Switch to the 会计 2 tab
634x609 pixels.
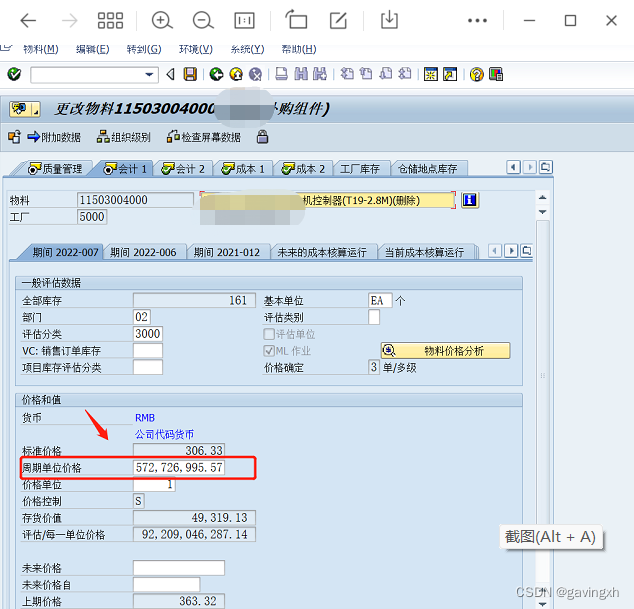click(x=183, y=168)
